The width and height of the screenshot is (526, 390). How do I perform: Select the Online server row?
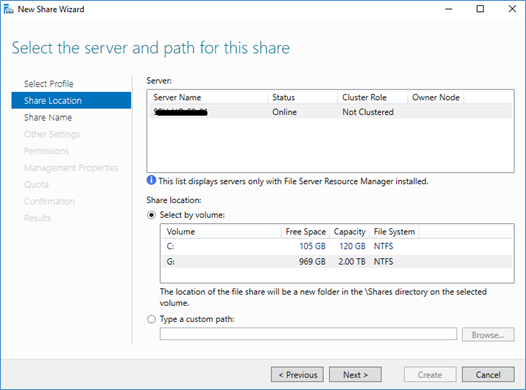click(x=330, y=112)
